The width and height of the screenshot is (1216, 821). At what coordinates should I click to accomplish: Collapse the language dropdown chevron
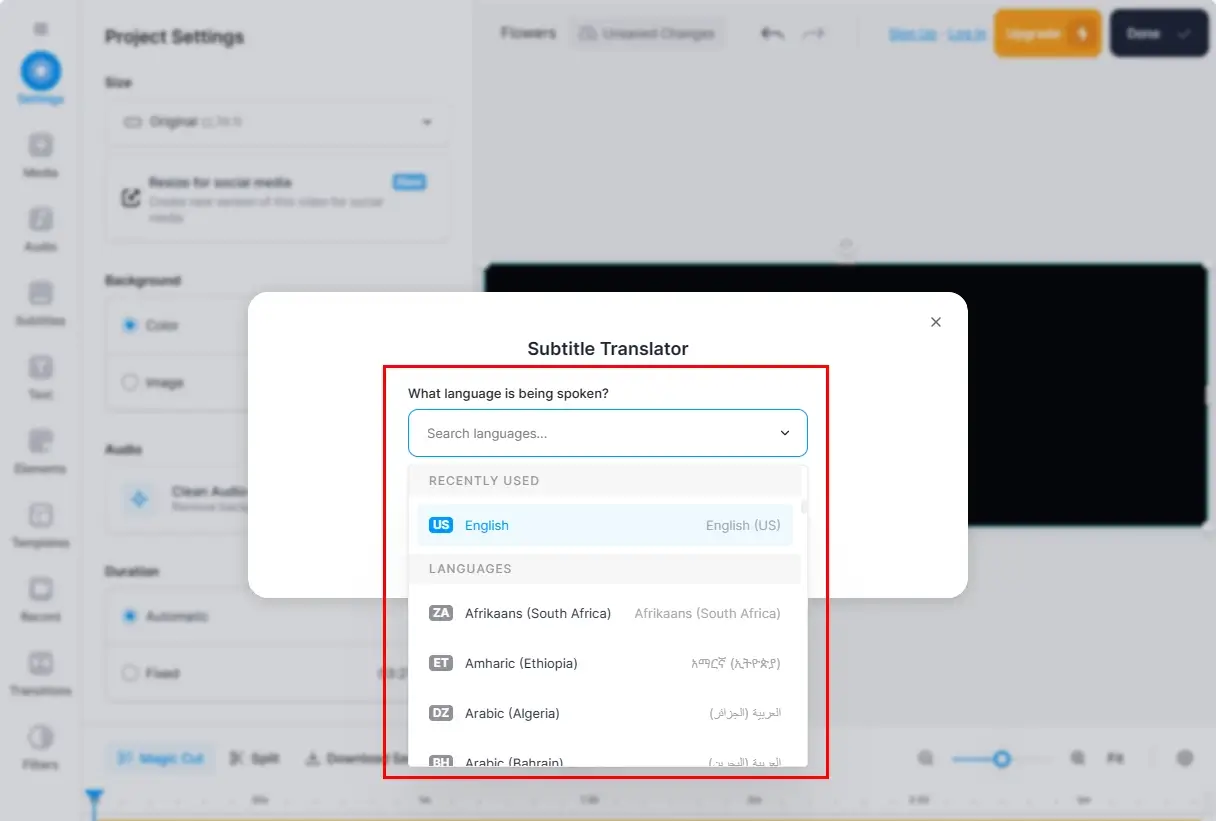click(x=785, y=433)
